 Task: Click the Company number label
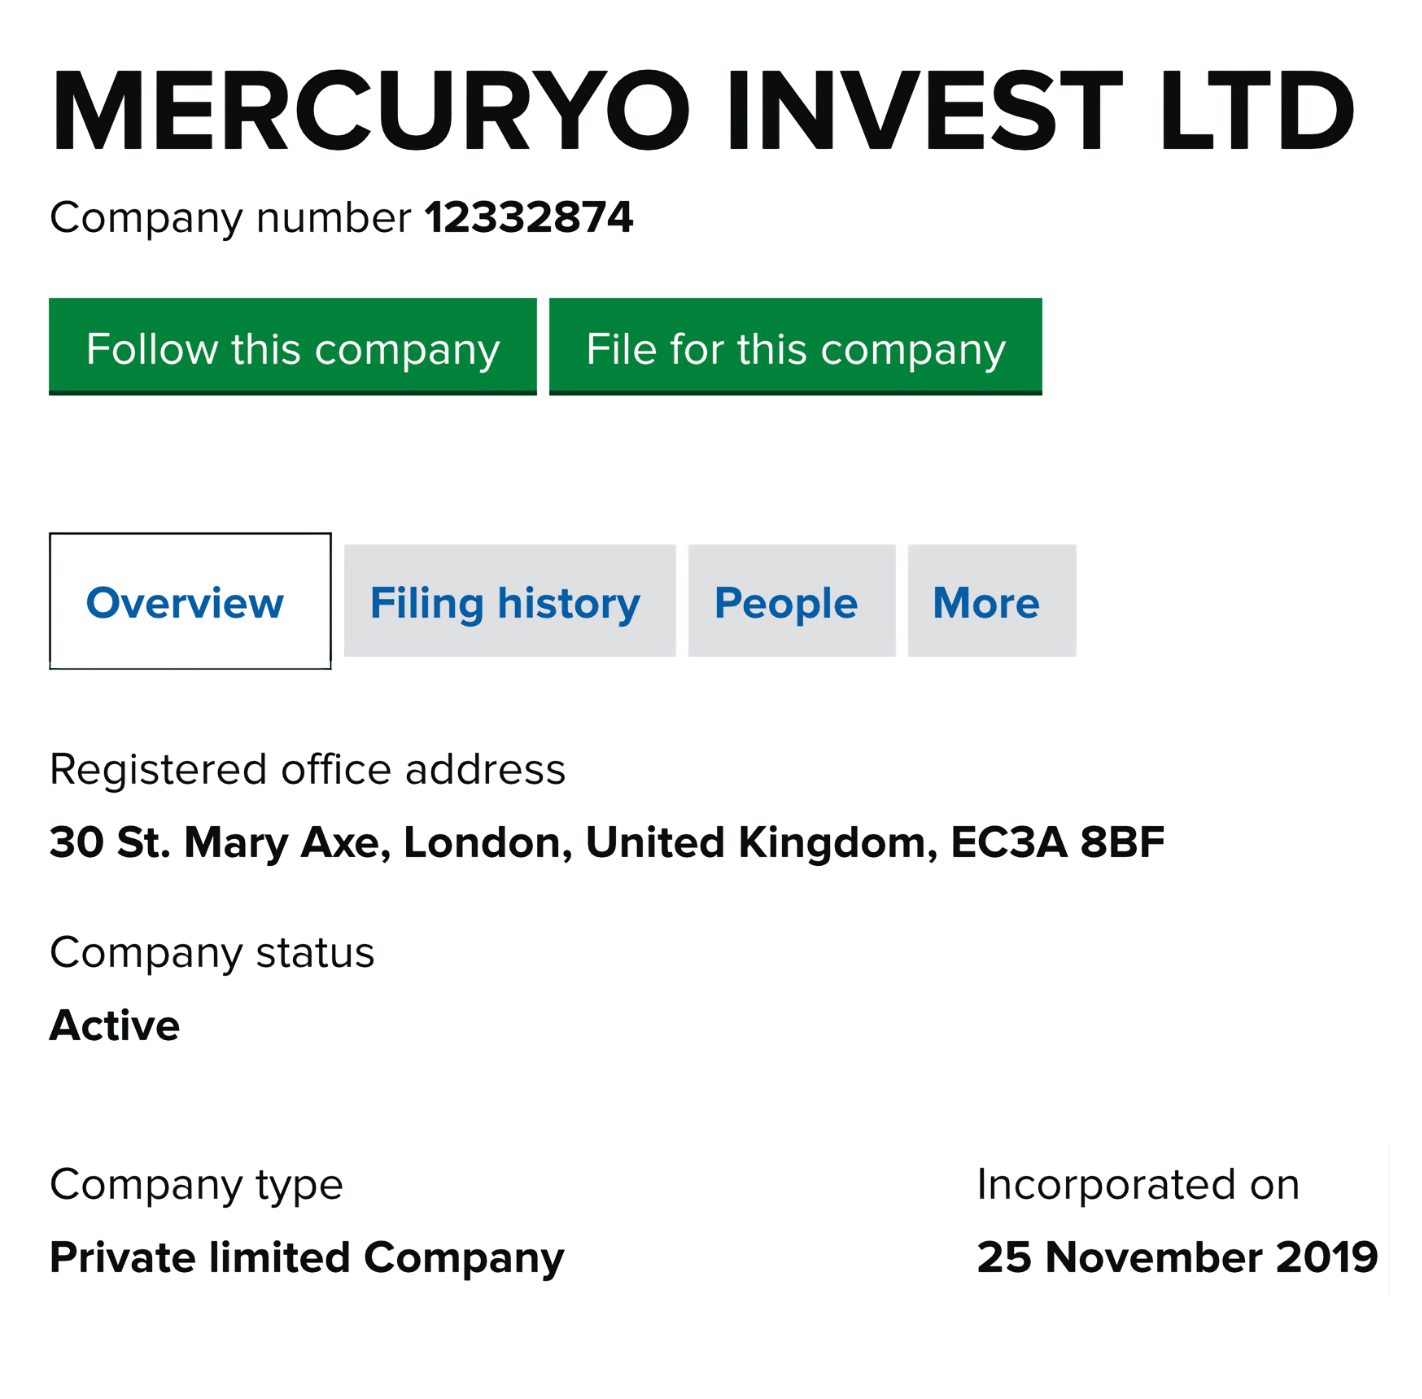[x=230, y=218]
